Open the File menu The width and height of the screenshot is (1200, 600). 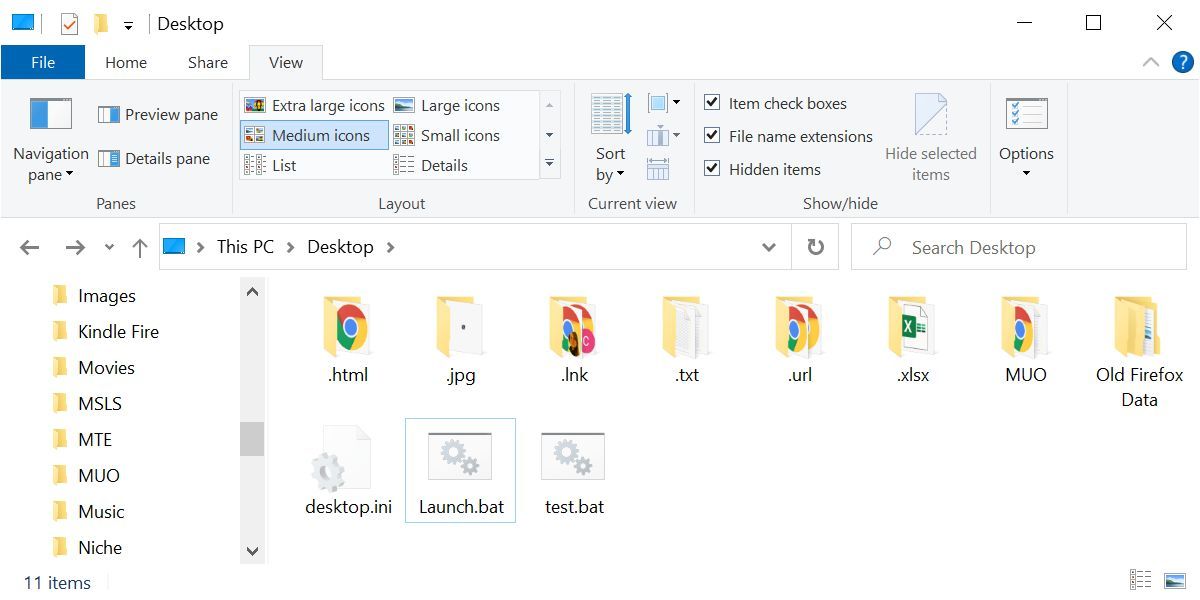pyautogui.click(x=43, y=61)
